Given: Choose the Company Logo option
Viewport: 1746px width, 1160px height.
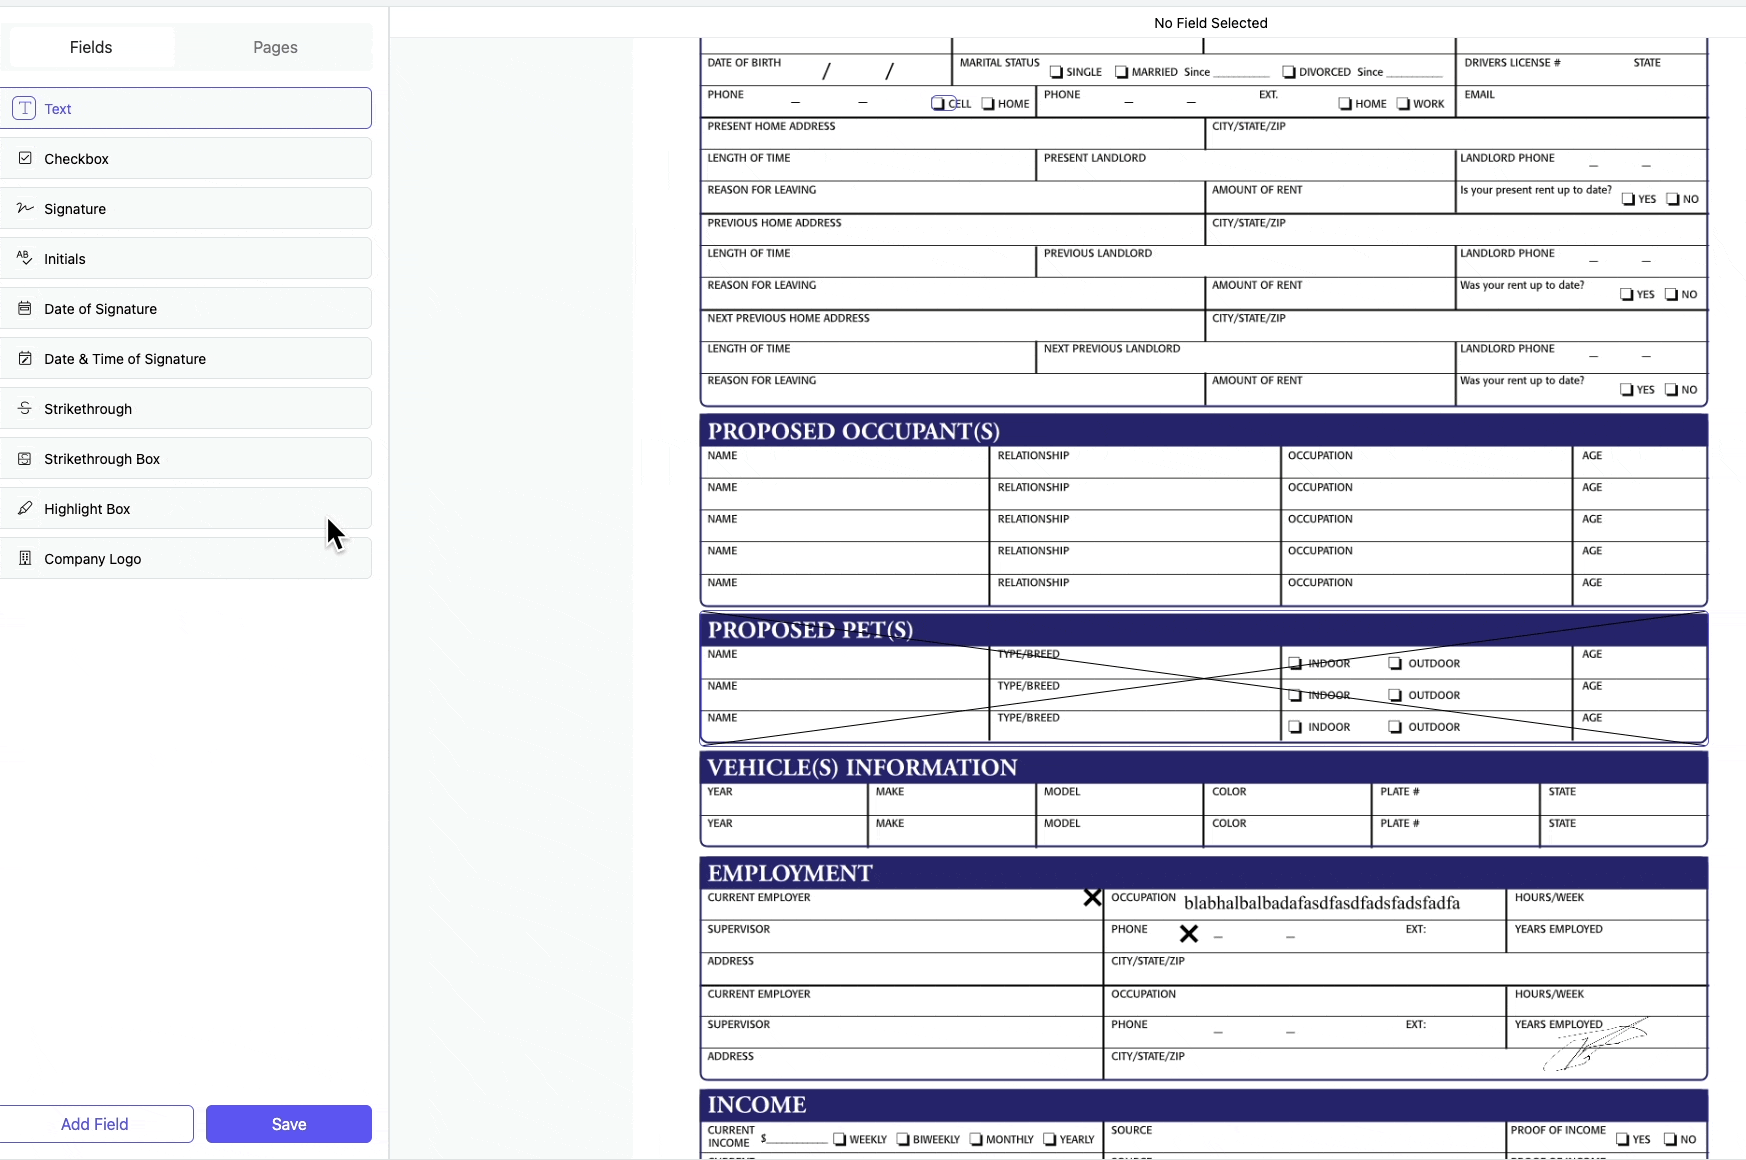Looking at the screenshot, I should [x=186, y=558].
